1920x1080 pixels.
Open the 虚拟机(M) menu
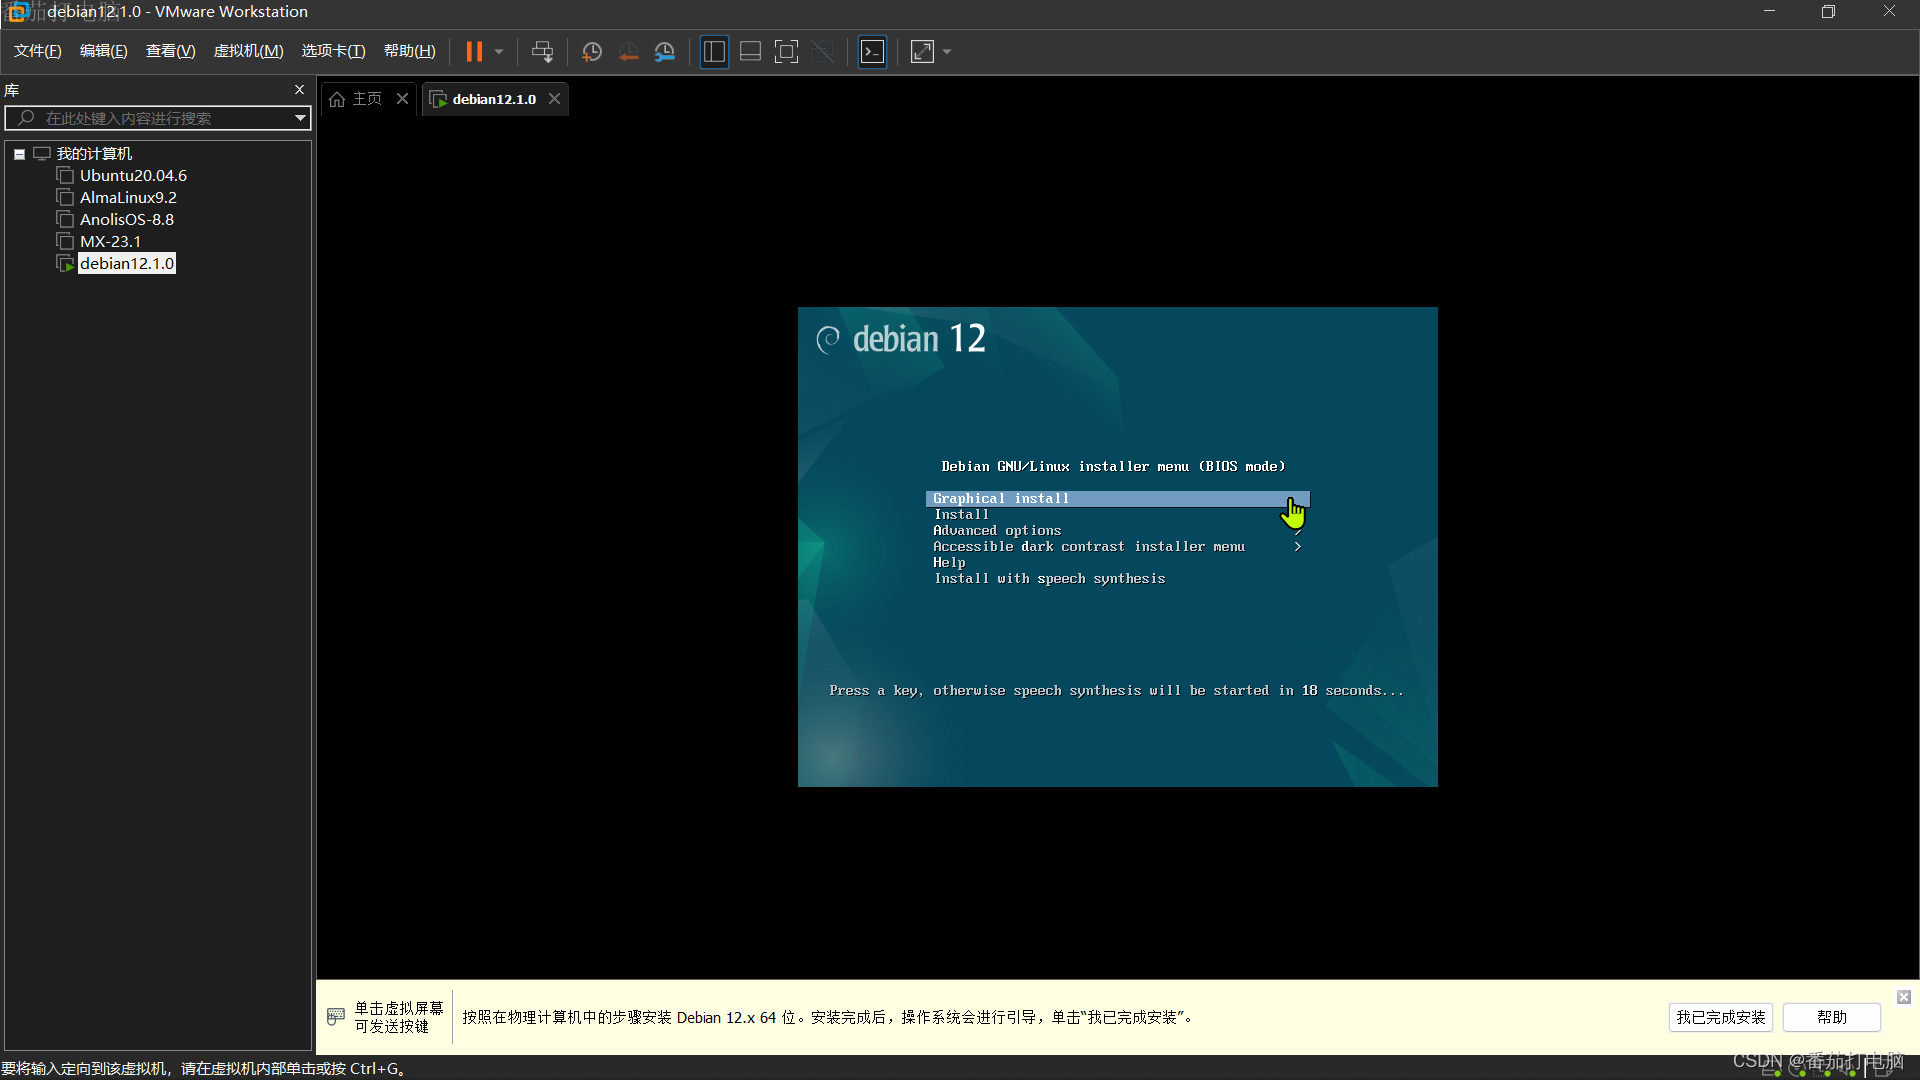click(x=248, y=51)
